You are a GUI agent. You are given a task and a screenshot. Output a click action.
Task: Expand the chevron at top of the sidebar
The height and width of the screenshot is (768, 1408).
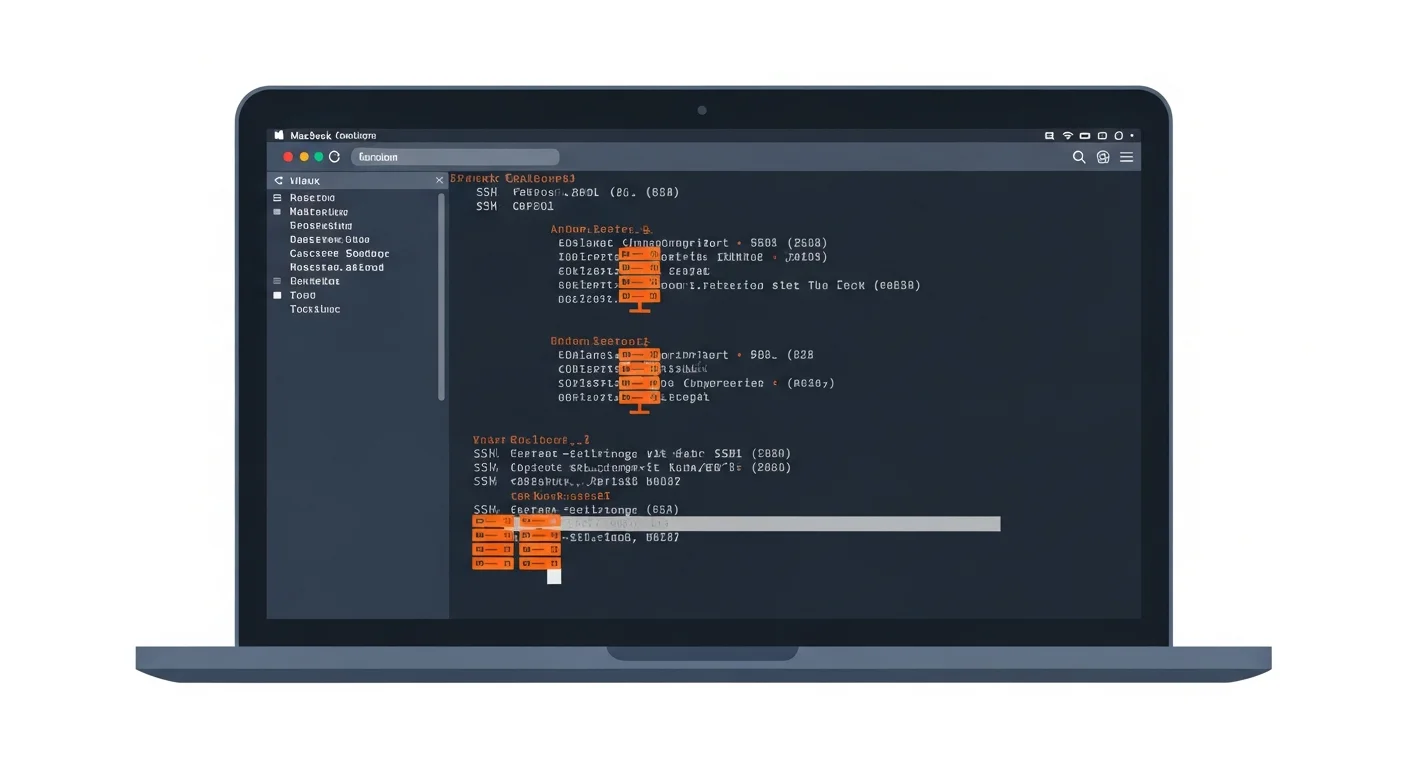pyautogui.click(x=278, y=180)
